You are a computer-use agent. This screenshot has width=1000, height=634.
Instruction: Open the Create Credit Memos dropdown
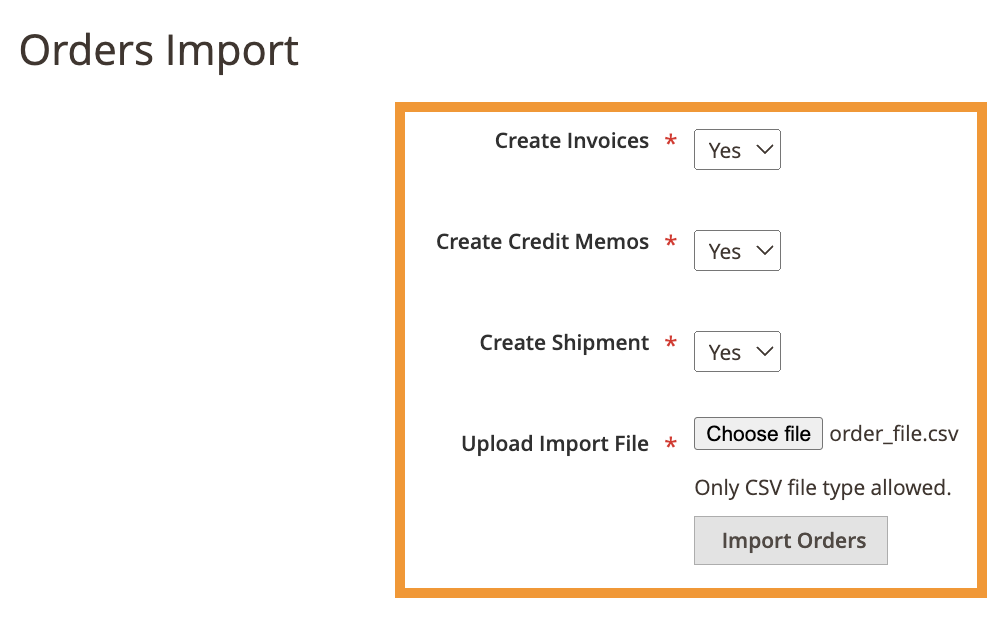pyautogui.click(x=737, y=251)
